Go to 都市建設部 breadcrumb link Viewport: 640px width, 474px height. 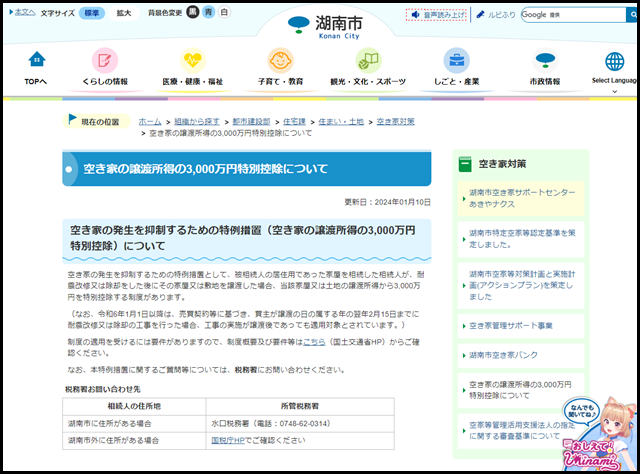pyautogui.click(x=251, y=122)
